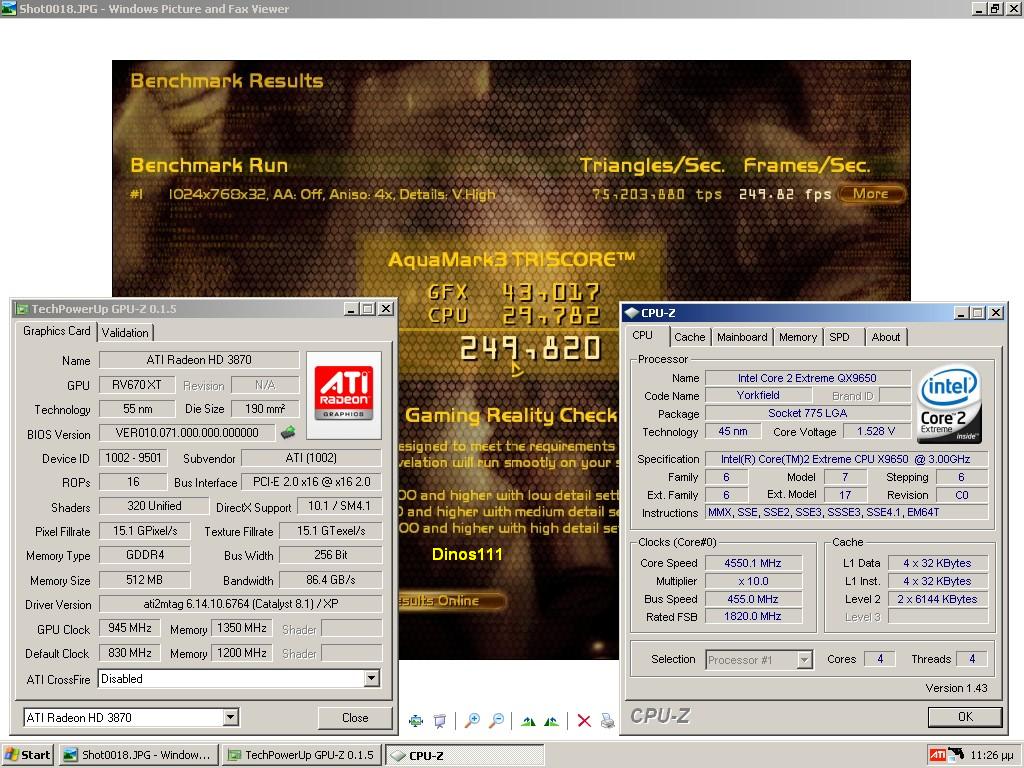Screen dimensions: 1024x768
Task: Delete the picture with the red X icon
Action: tap(584, 721)
